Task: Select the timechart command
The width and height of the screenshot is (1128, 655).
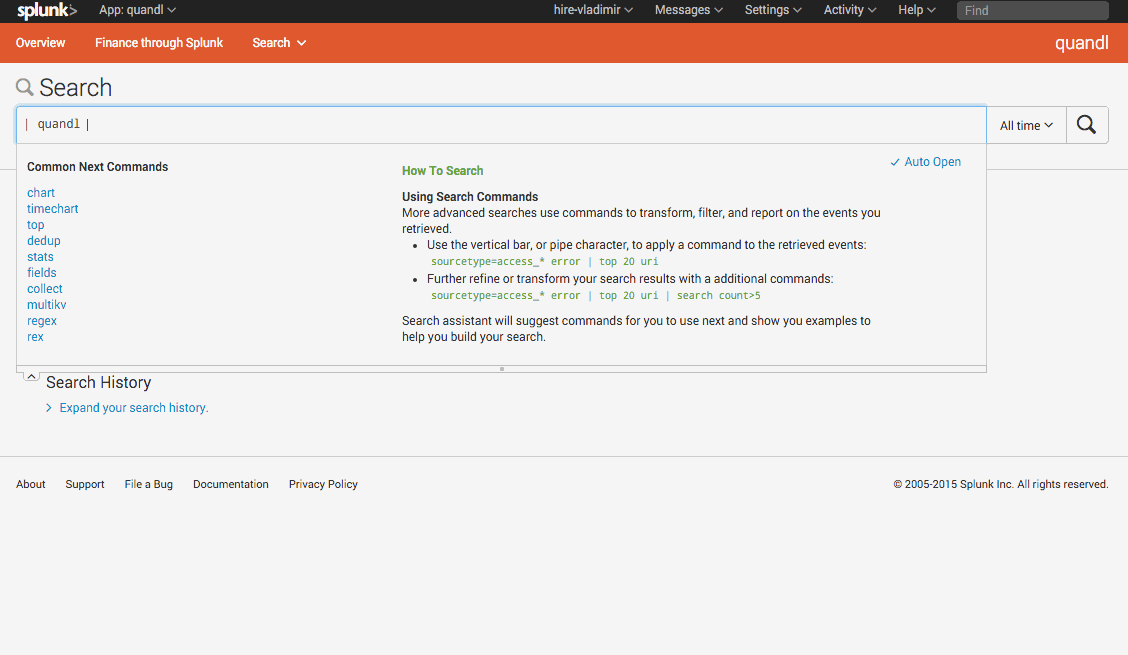Action: pos(53,209)
